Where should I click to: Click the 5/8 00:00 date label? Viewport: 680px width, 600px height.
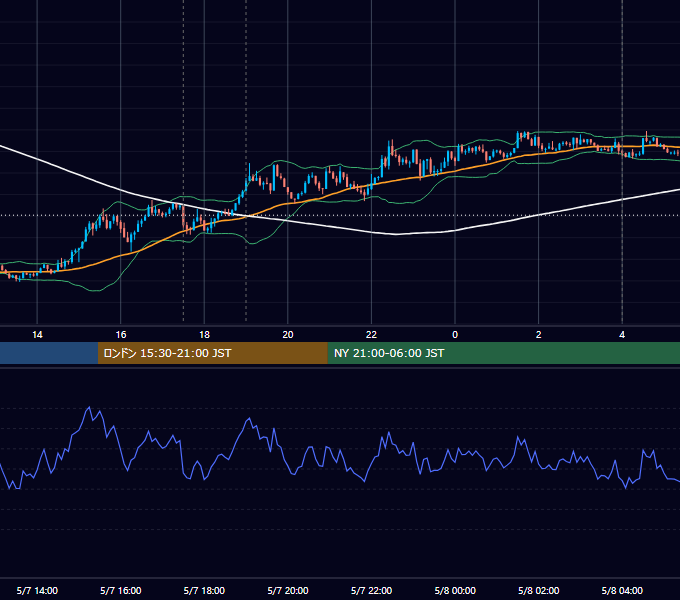455,590
